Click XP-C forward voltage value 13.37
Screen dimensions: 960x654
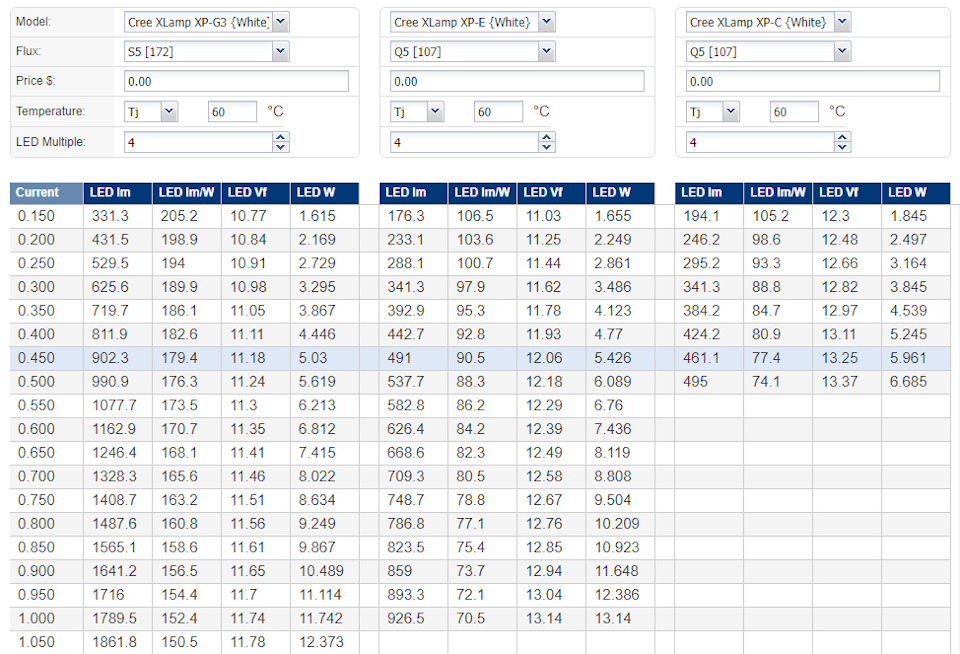coord(839,382)
